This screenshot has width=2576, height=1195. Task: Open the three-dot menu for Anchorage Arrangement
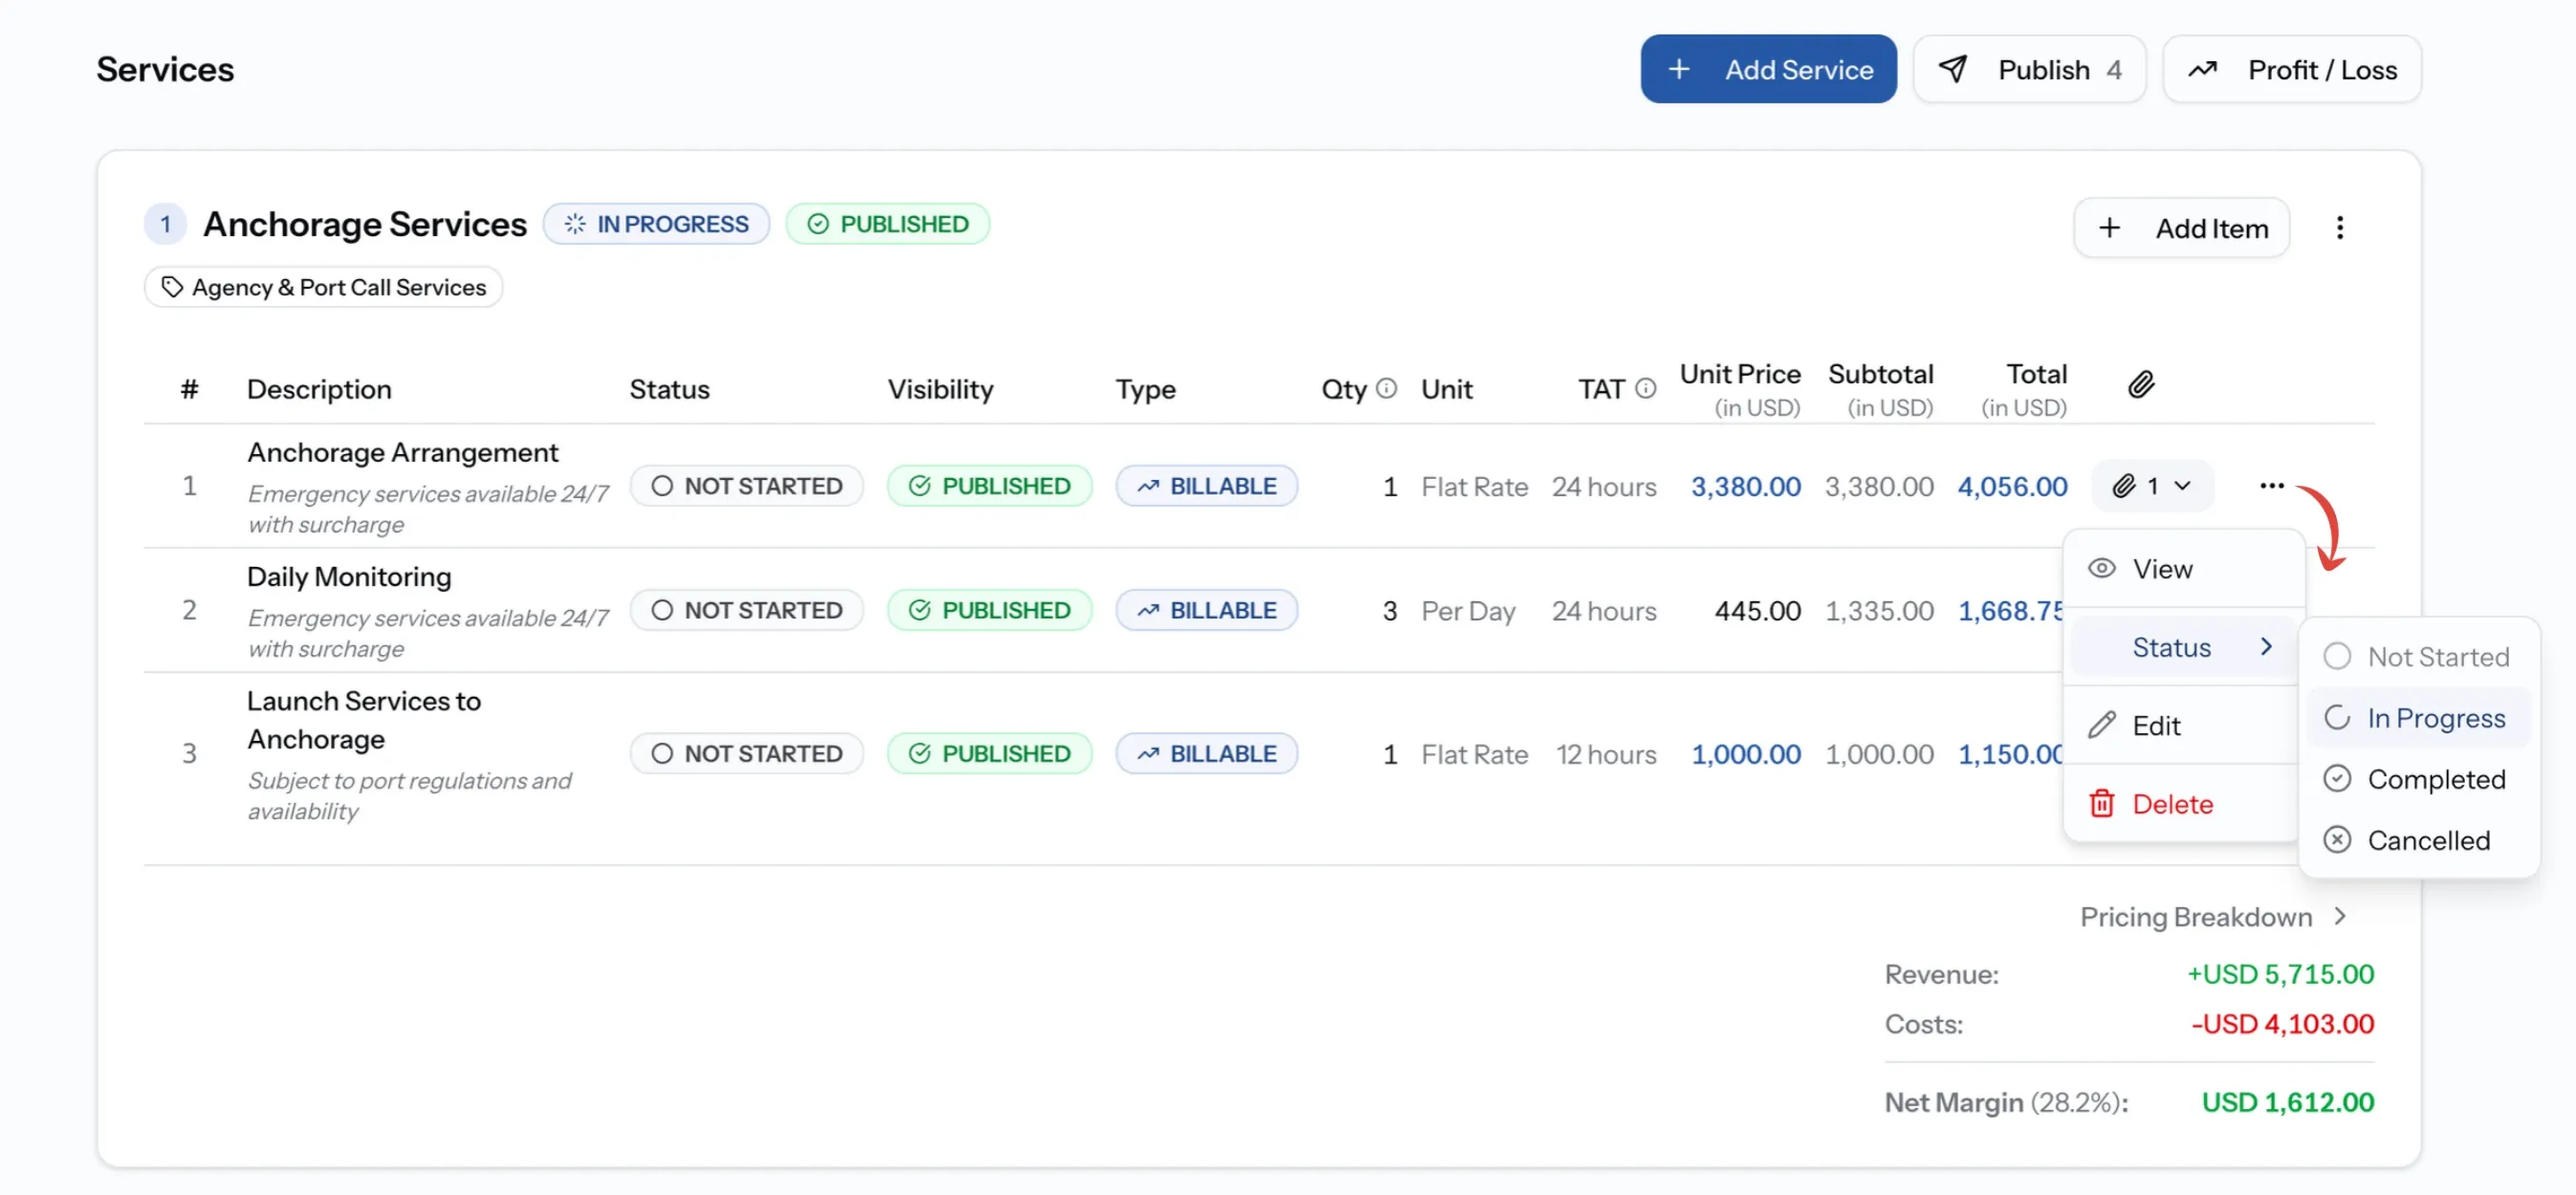click(x=2271, y=486)
